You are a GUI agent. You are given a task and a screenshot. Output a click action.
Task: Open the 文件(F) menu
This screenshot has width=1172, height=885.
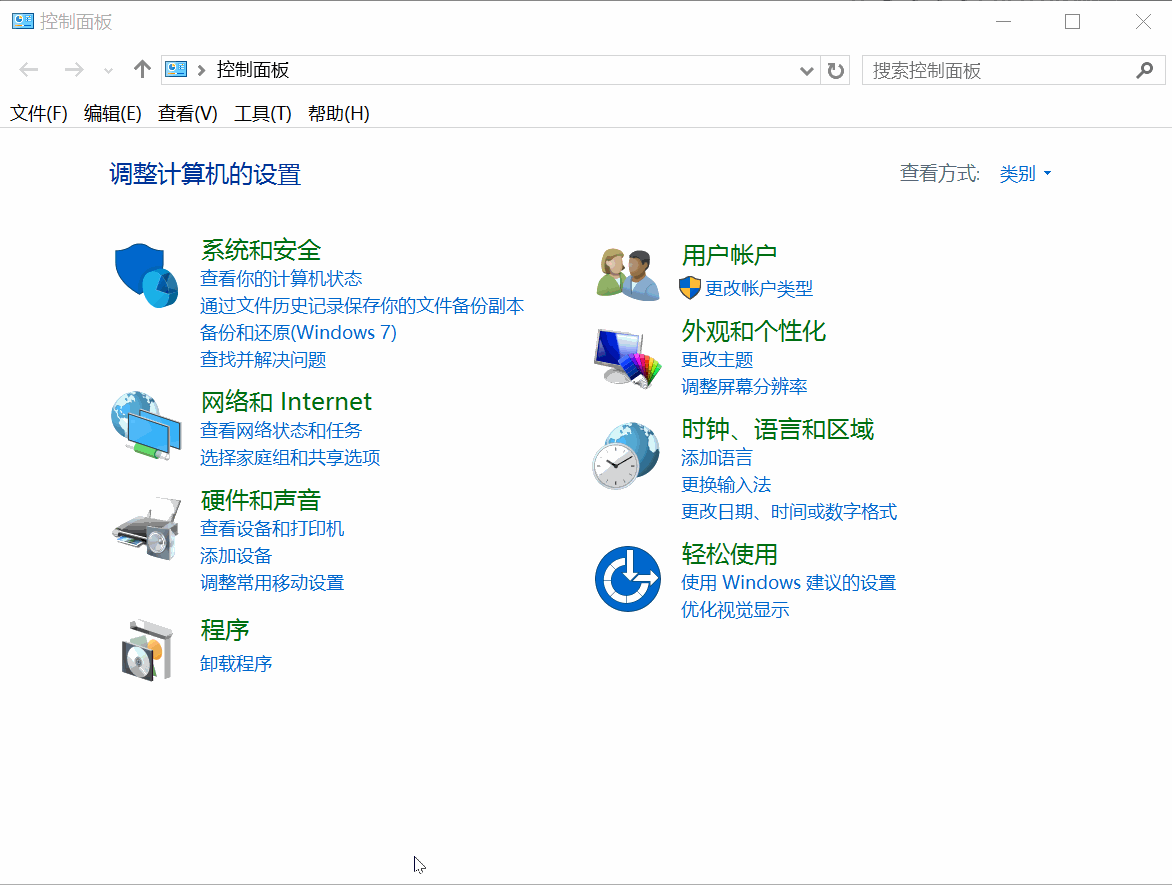38,113
